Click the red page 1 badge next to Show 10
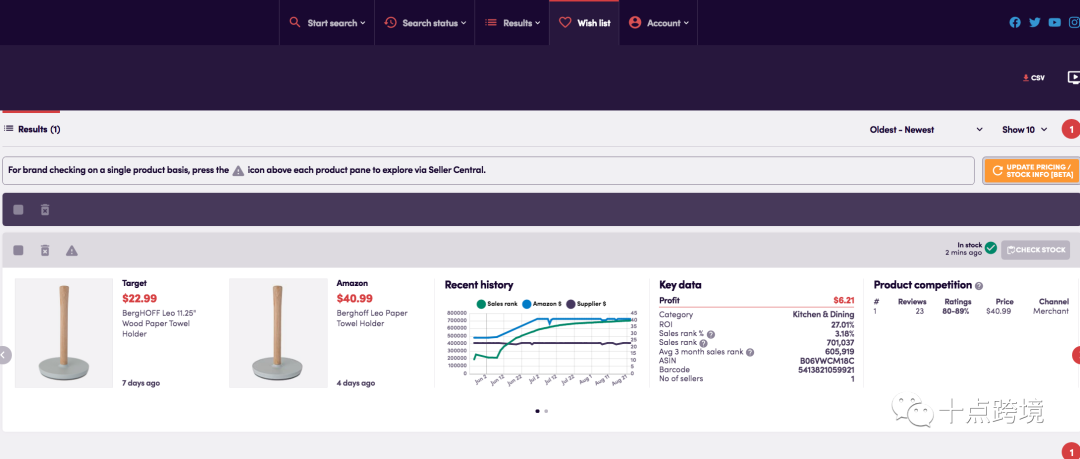1080x459 pixels. point(1071,129)
